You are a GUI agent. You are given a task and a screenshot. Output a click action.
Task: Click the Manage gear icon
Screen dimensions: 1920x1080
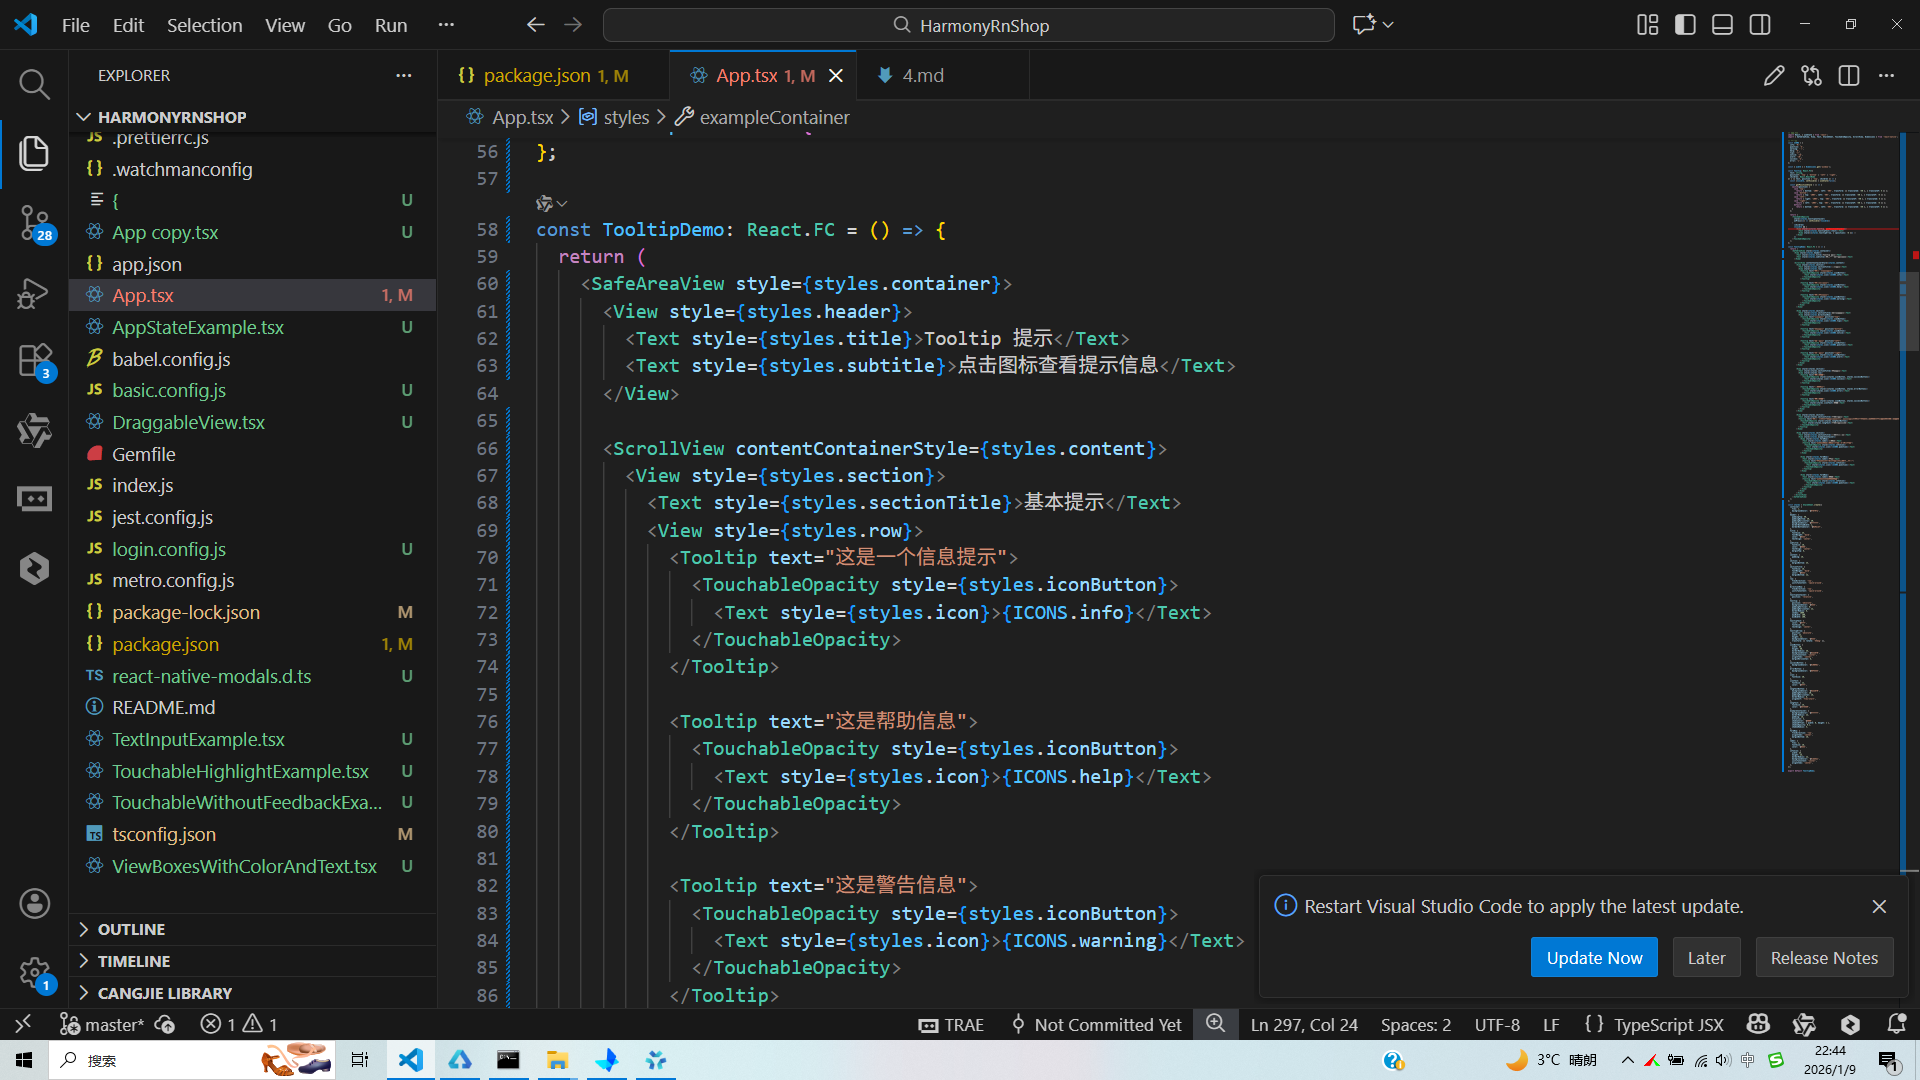tap(34, 972)
